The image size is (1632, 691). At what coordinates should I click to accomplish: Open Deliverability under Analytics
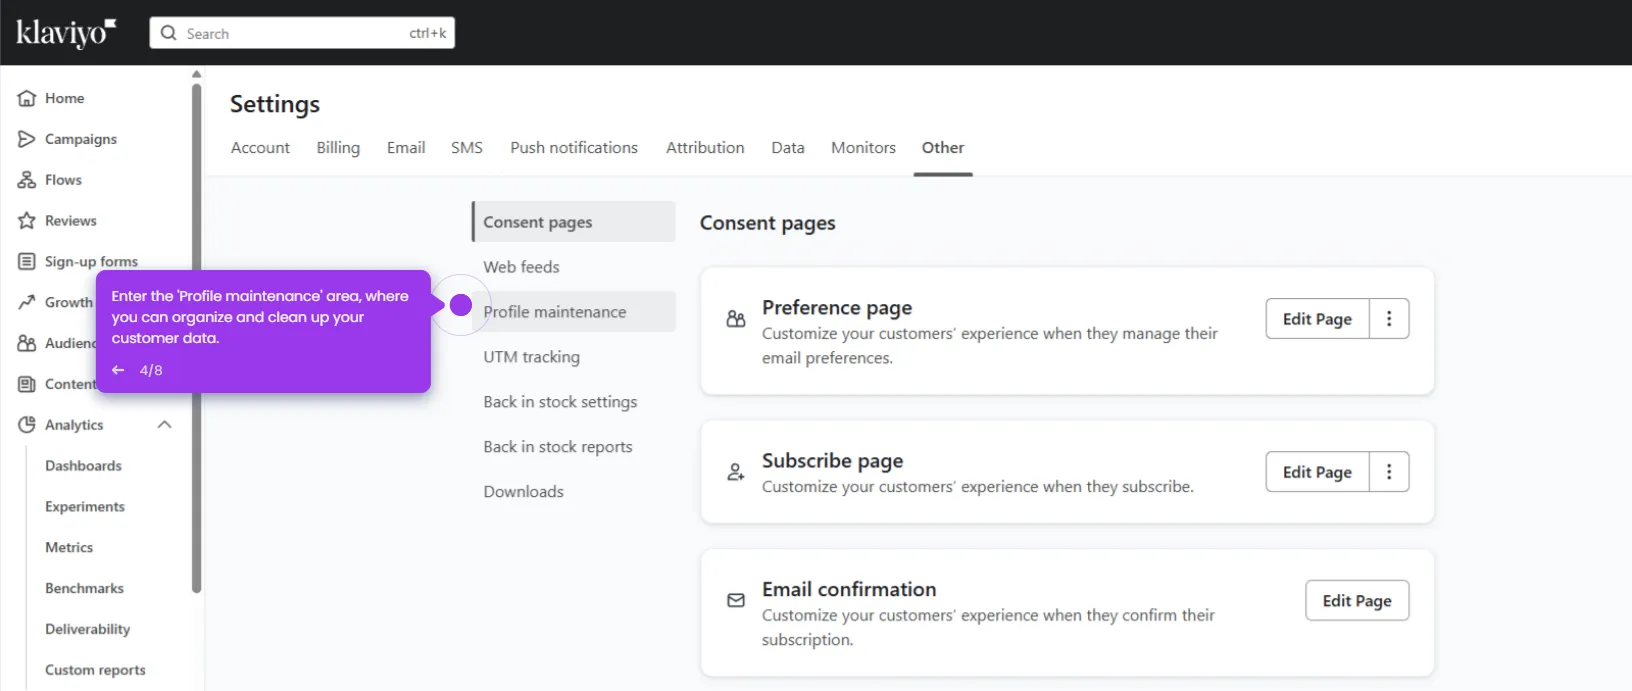87,629
